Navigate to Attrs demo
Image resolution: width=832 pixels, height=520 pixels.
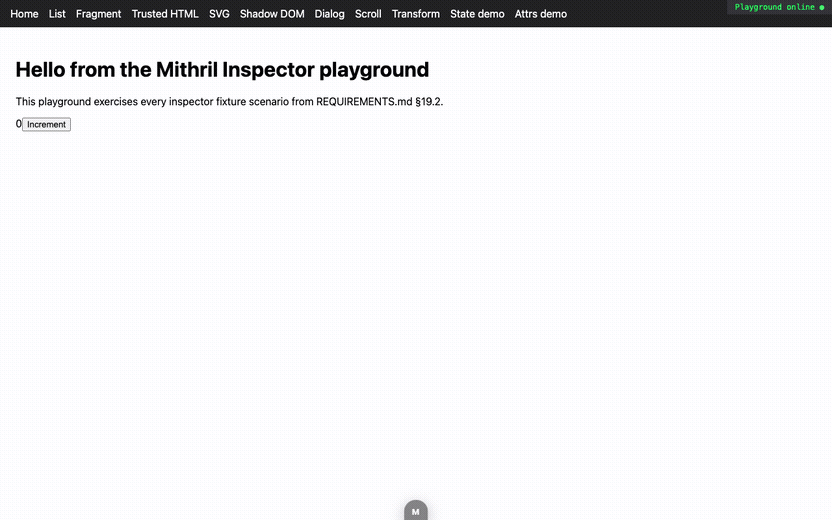point(541,14)
